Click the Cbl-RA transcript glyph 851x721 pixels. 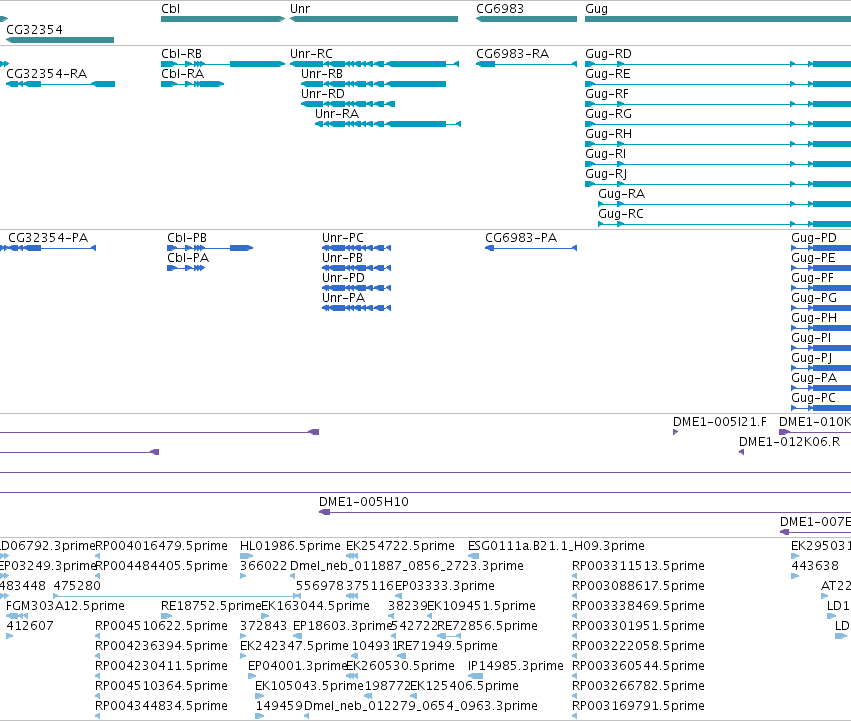(x=193, y=84)
